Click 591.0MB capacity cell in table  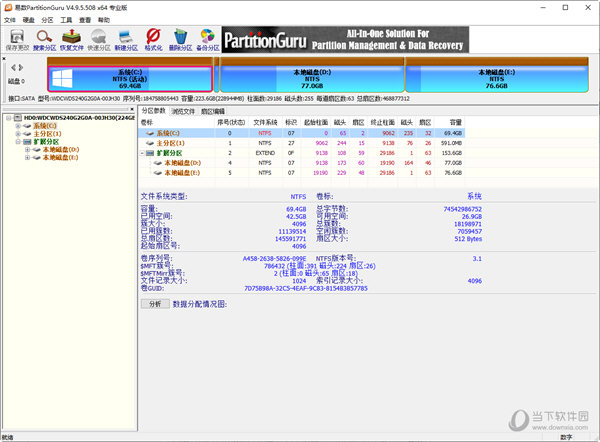click(x=451, y=143)
